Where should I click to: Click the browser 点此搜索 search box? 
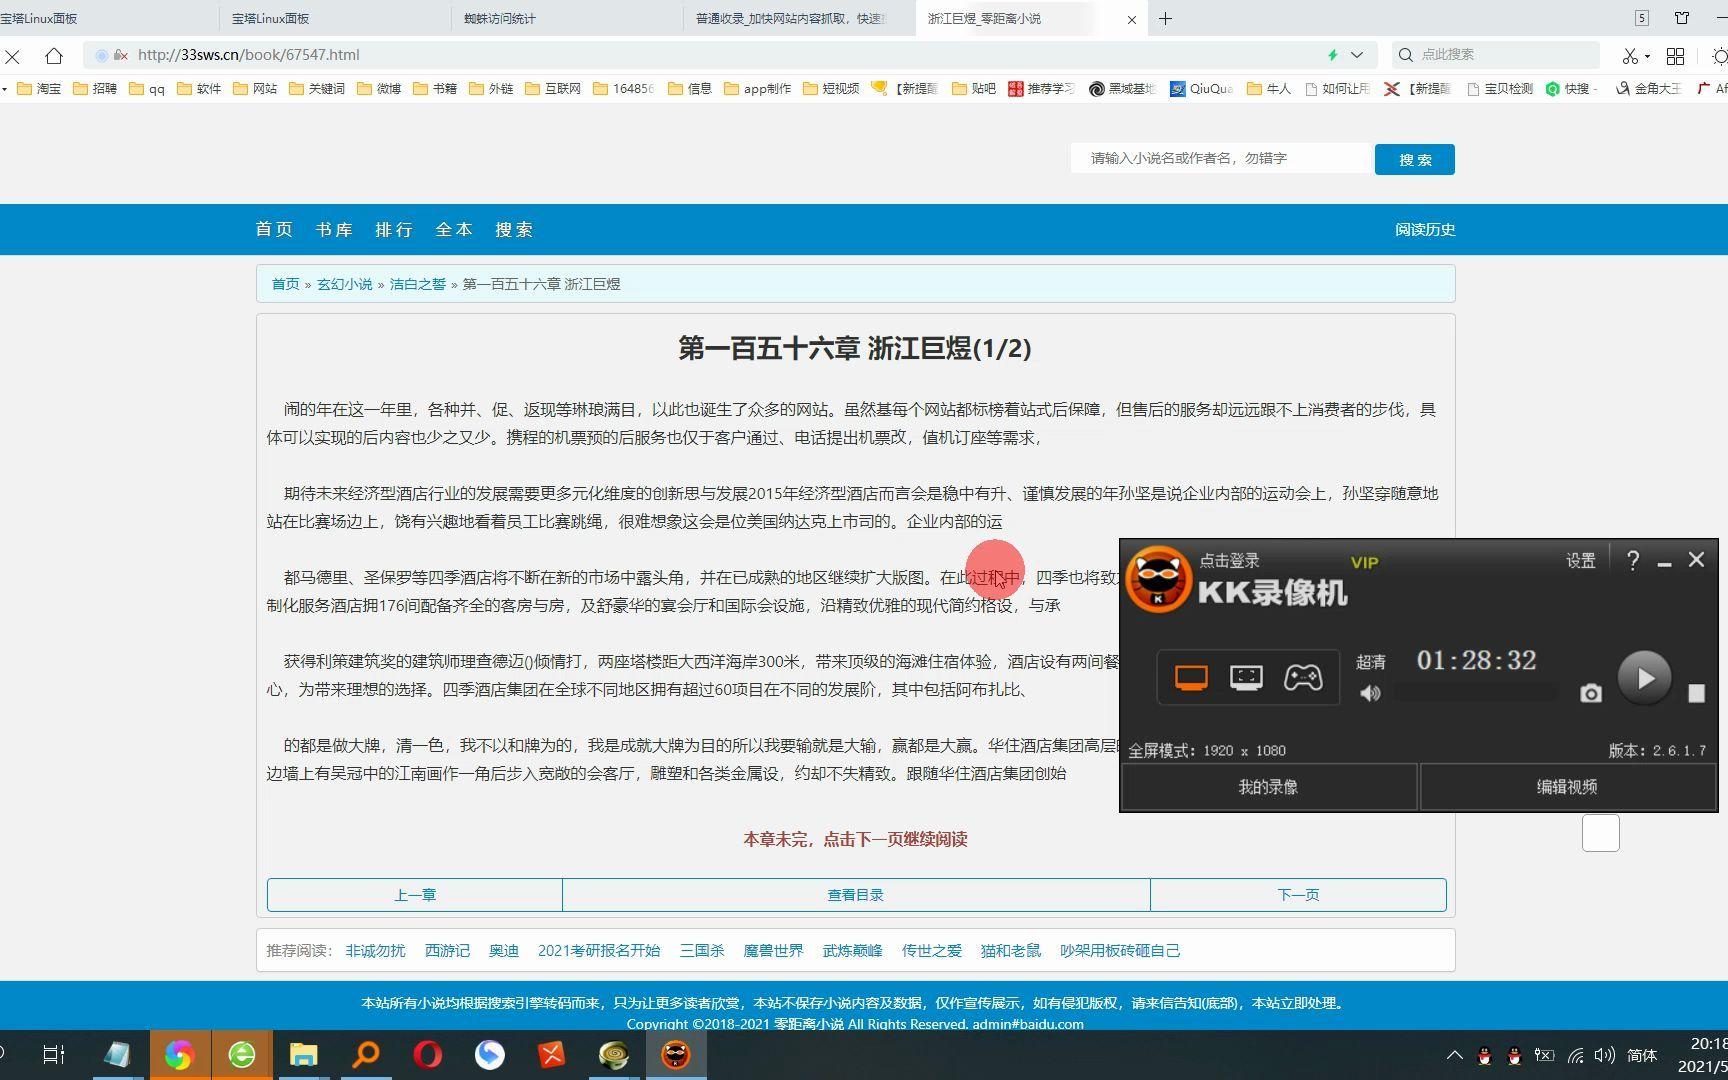click(x=1496, y=55)
